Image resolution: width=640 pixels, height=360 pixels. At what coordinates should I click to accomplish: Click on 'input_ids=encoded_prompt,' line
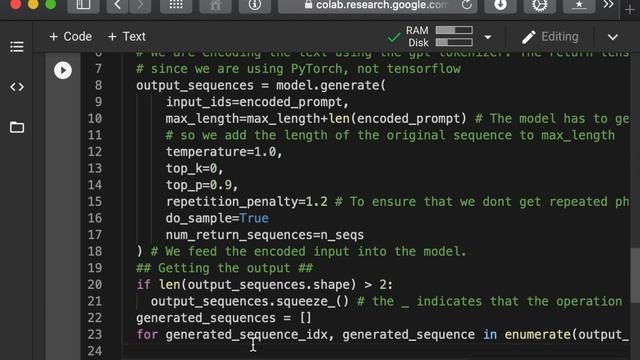pyautogui.click(x=257, y=102)
